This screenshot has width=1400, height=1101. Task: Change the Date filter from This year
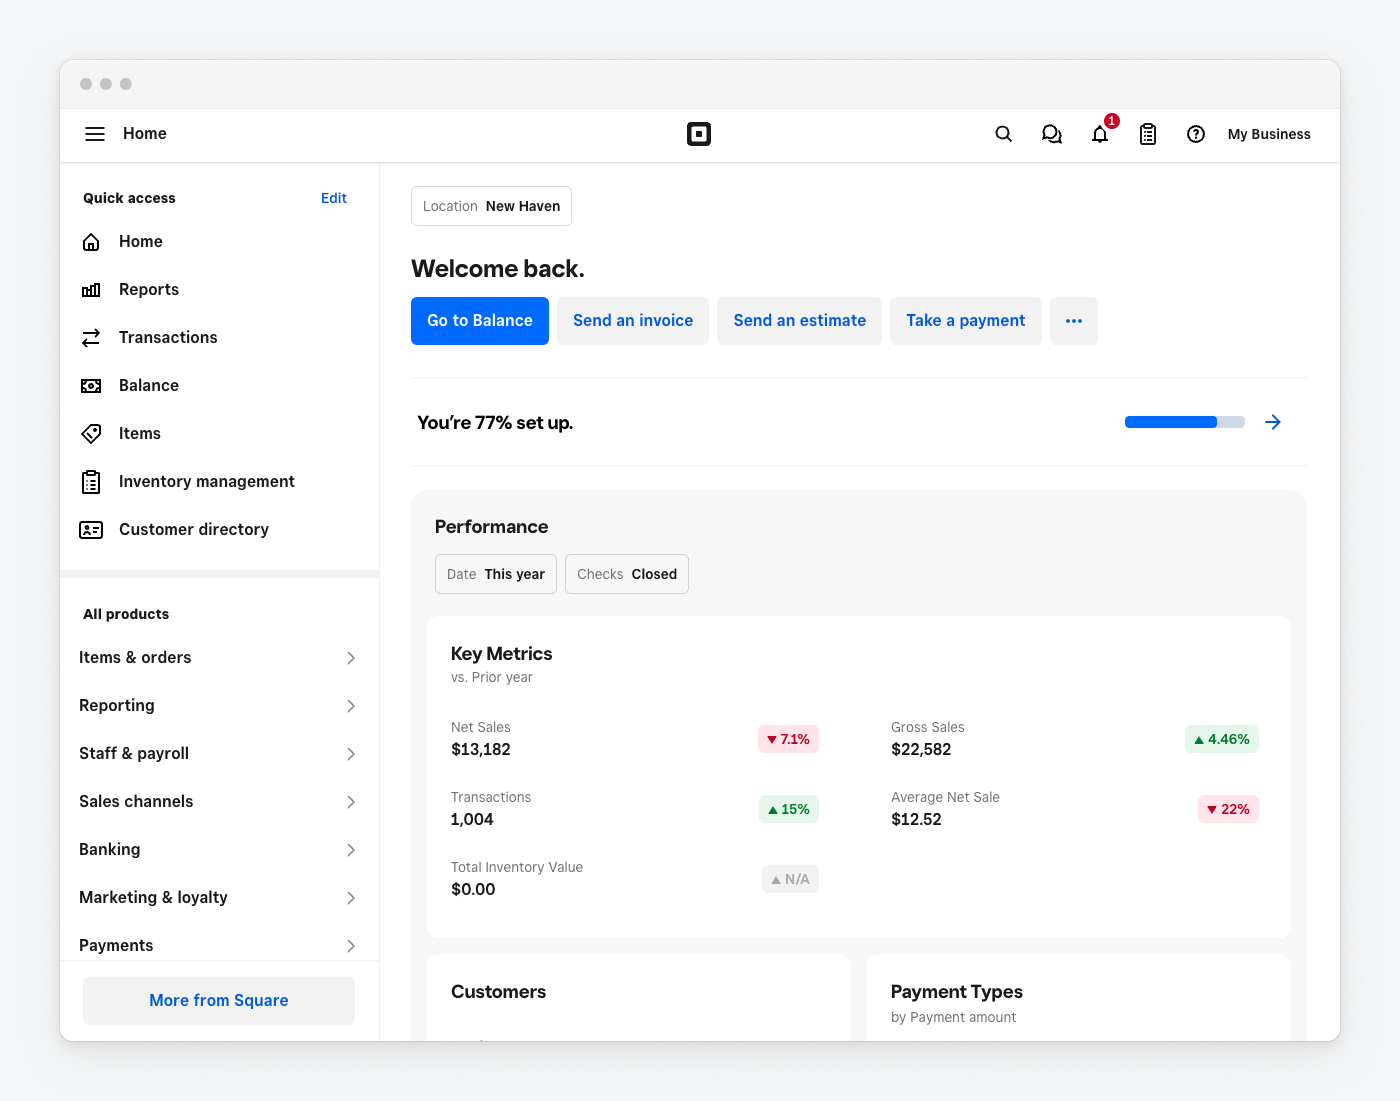click(x=495, y=574)
